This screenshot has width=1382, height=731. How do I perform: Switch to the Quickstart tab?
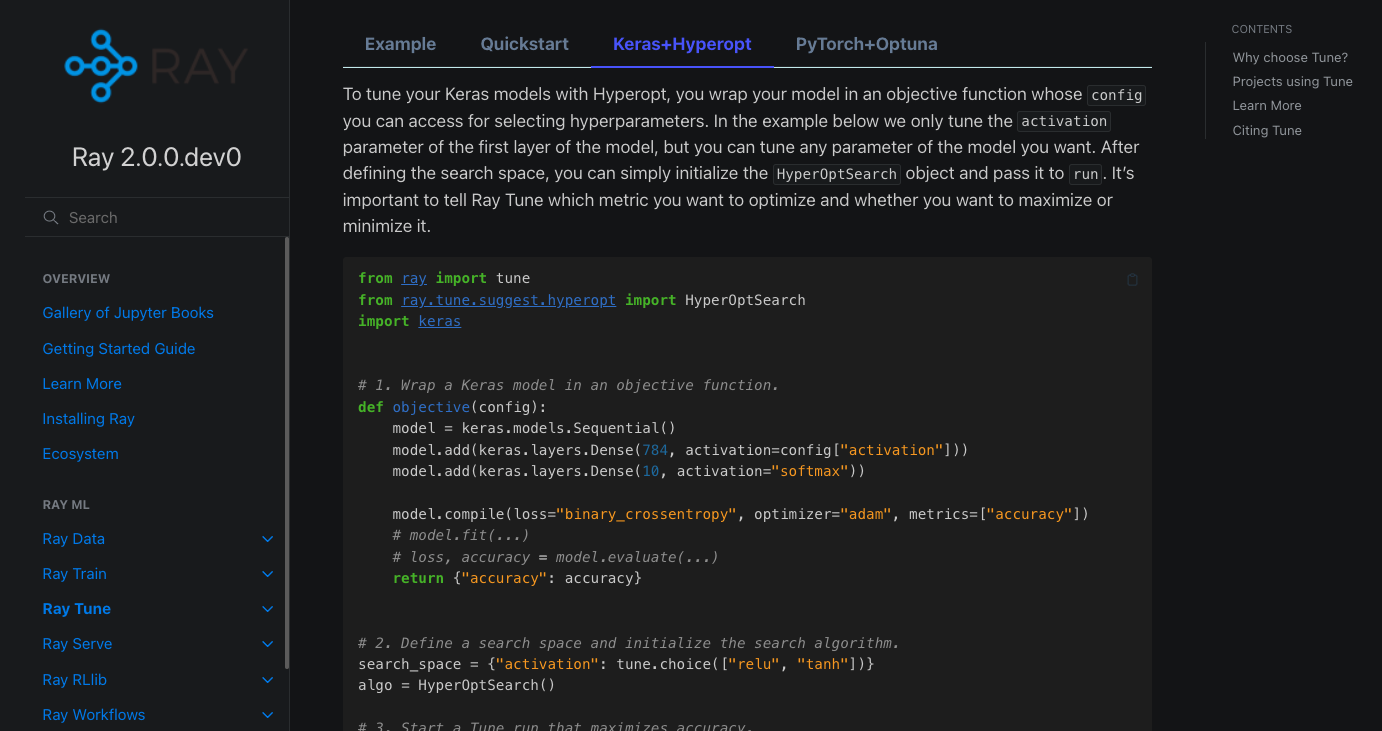[x=524, y=44]
